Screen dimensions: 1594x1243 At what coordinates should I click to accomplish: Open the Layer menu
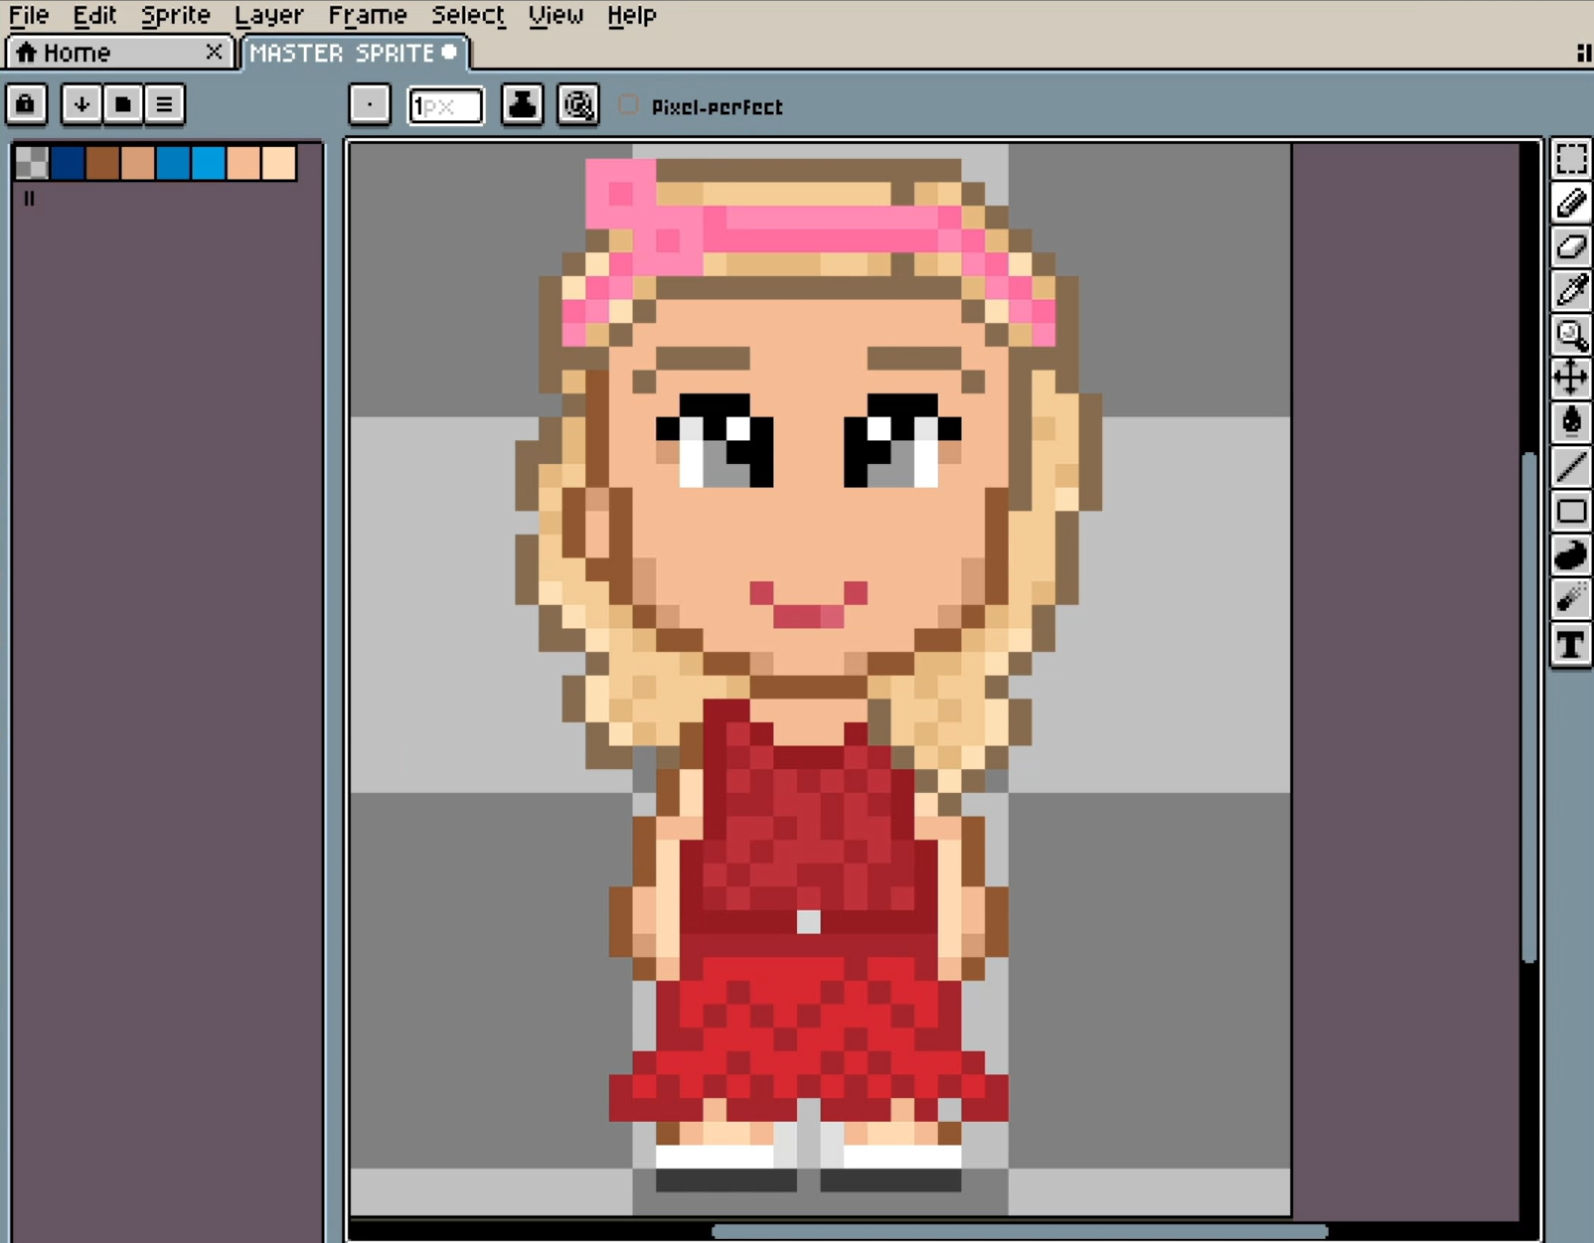pyautogui.click(x=269, y=15)
